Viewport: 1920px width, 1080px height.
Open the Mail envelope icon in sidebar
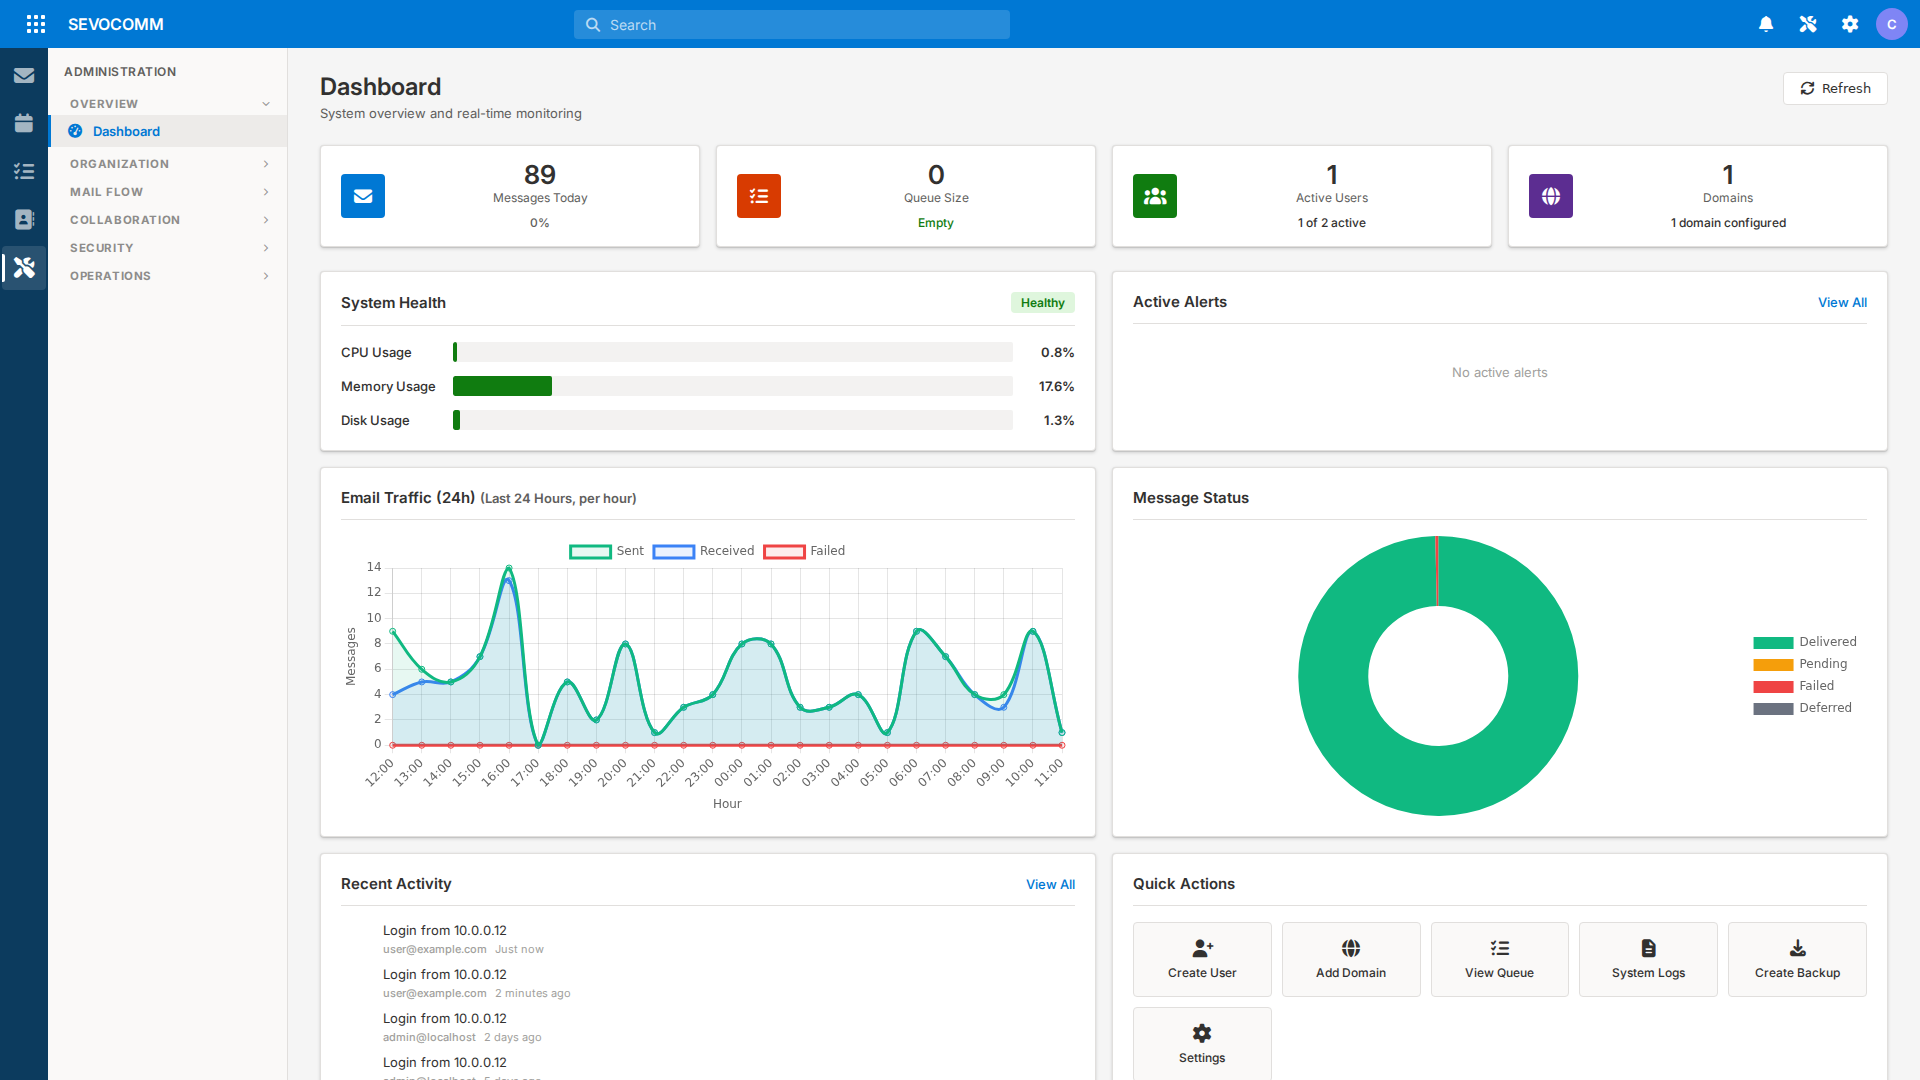coord(24,75)
